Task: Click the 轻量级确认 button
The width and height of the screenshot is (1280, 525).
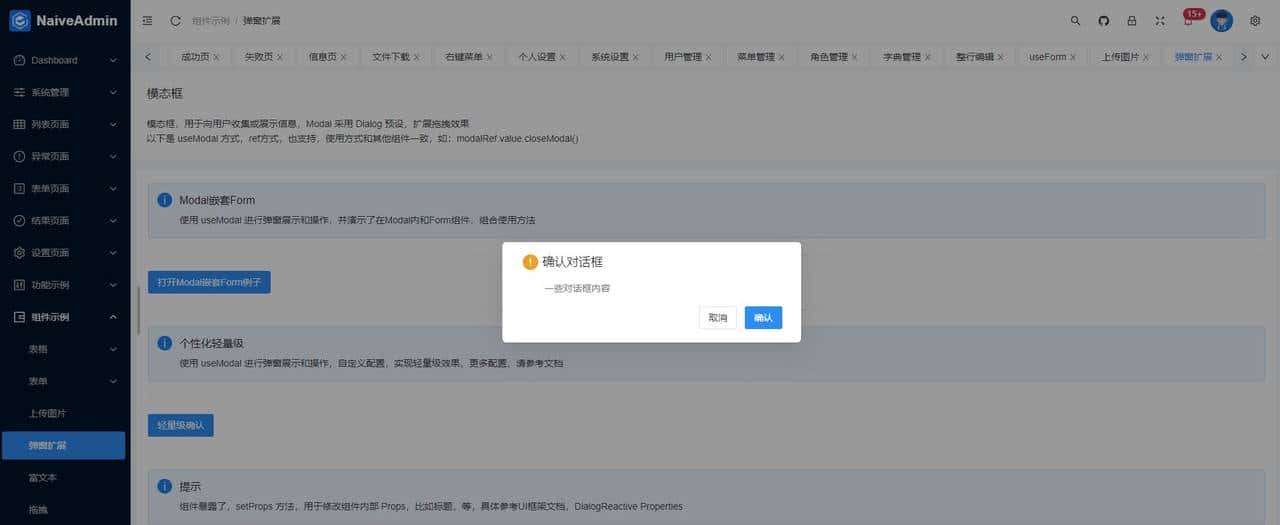Action: click(181, 425)
